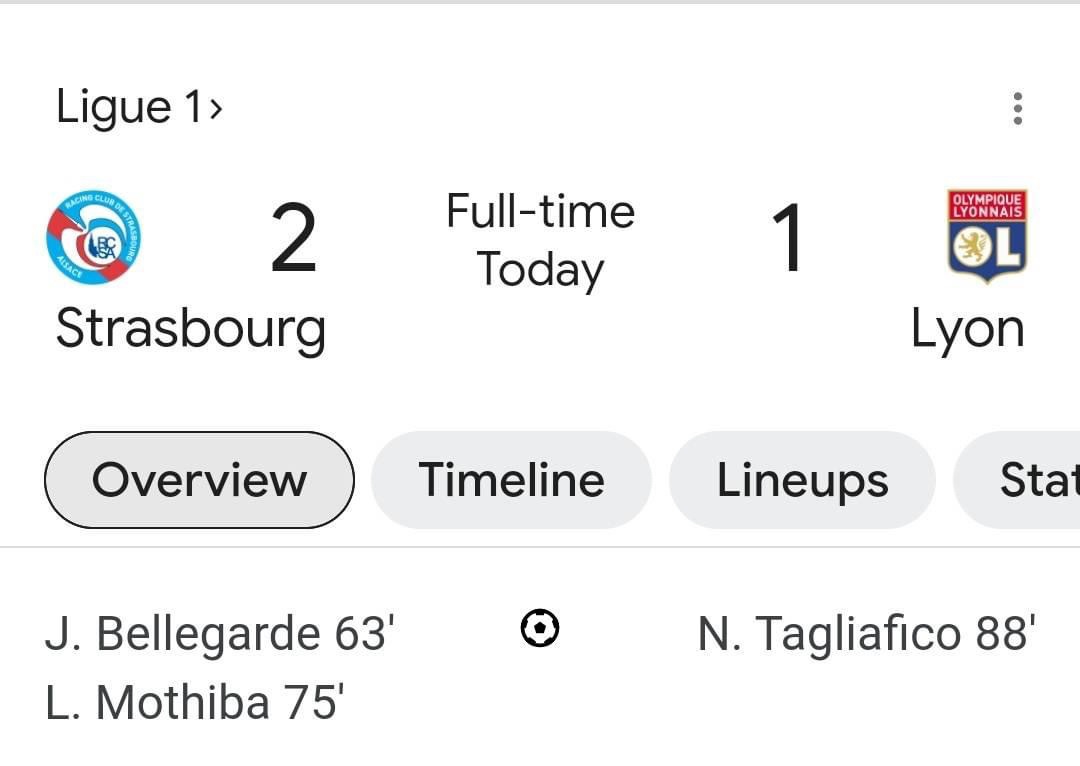The image size is (1080, 766).
Task: Open the Ligue 1 league link
Action: point(139,107)
